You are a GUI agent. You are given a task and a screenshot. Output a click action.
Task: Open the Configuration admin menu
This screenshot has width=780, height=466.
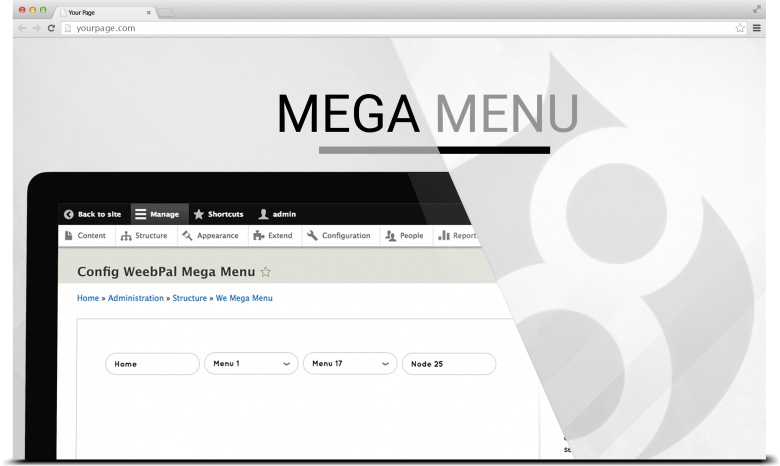coord(339,236)
